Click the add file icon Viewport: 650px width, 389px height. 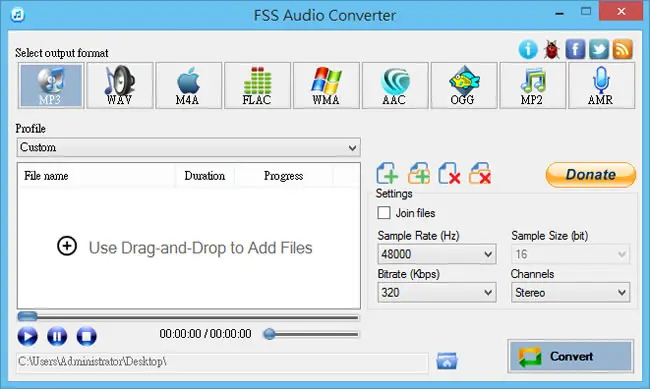coord(387,173)
